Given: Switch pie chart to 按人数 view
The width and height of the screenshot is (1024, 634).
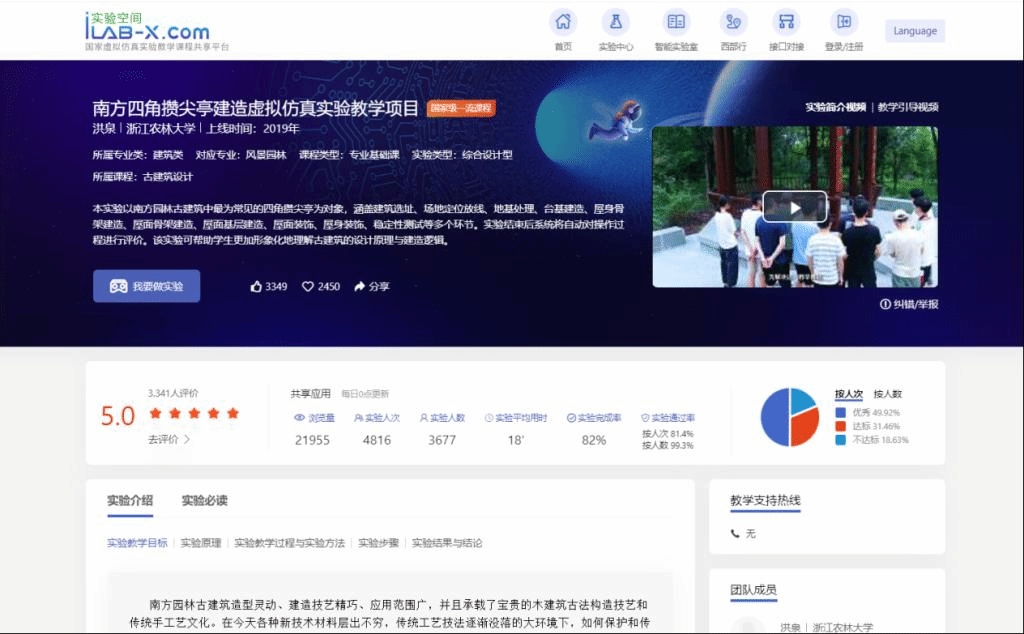Looking at the screenshot, I should click(887, 394).
